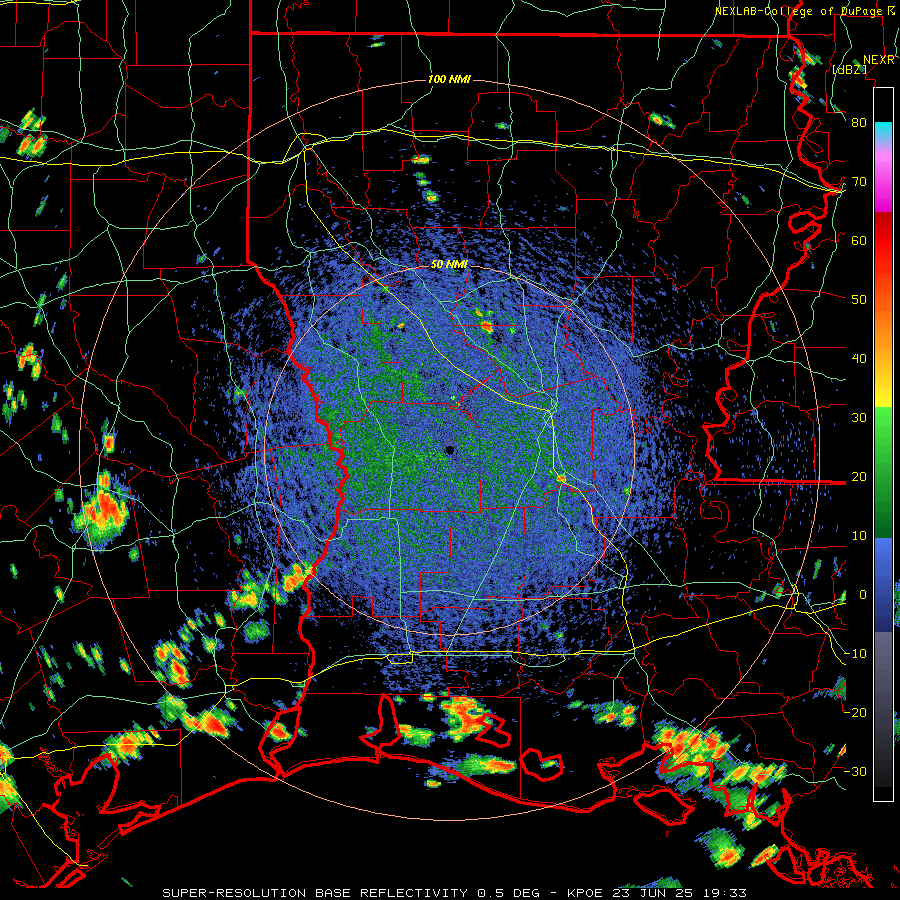Image resolution: width=900 pixels, height=900 pixels.
Task: Click the product title caption at bottom
Action: click(x=454, y=893)
